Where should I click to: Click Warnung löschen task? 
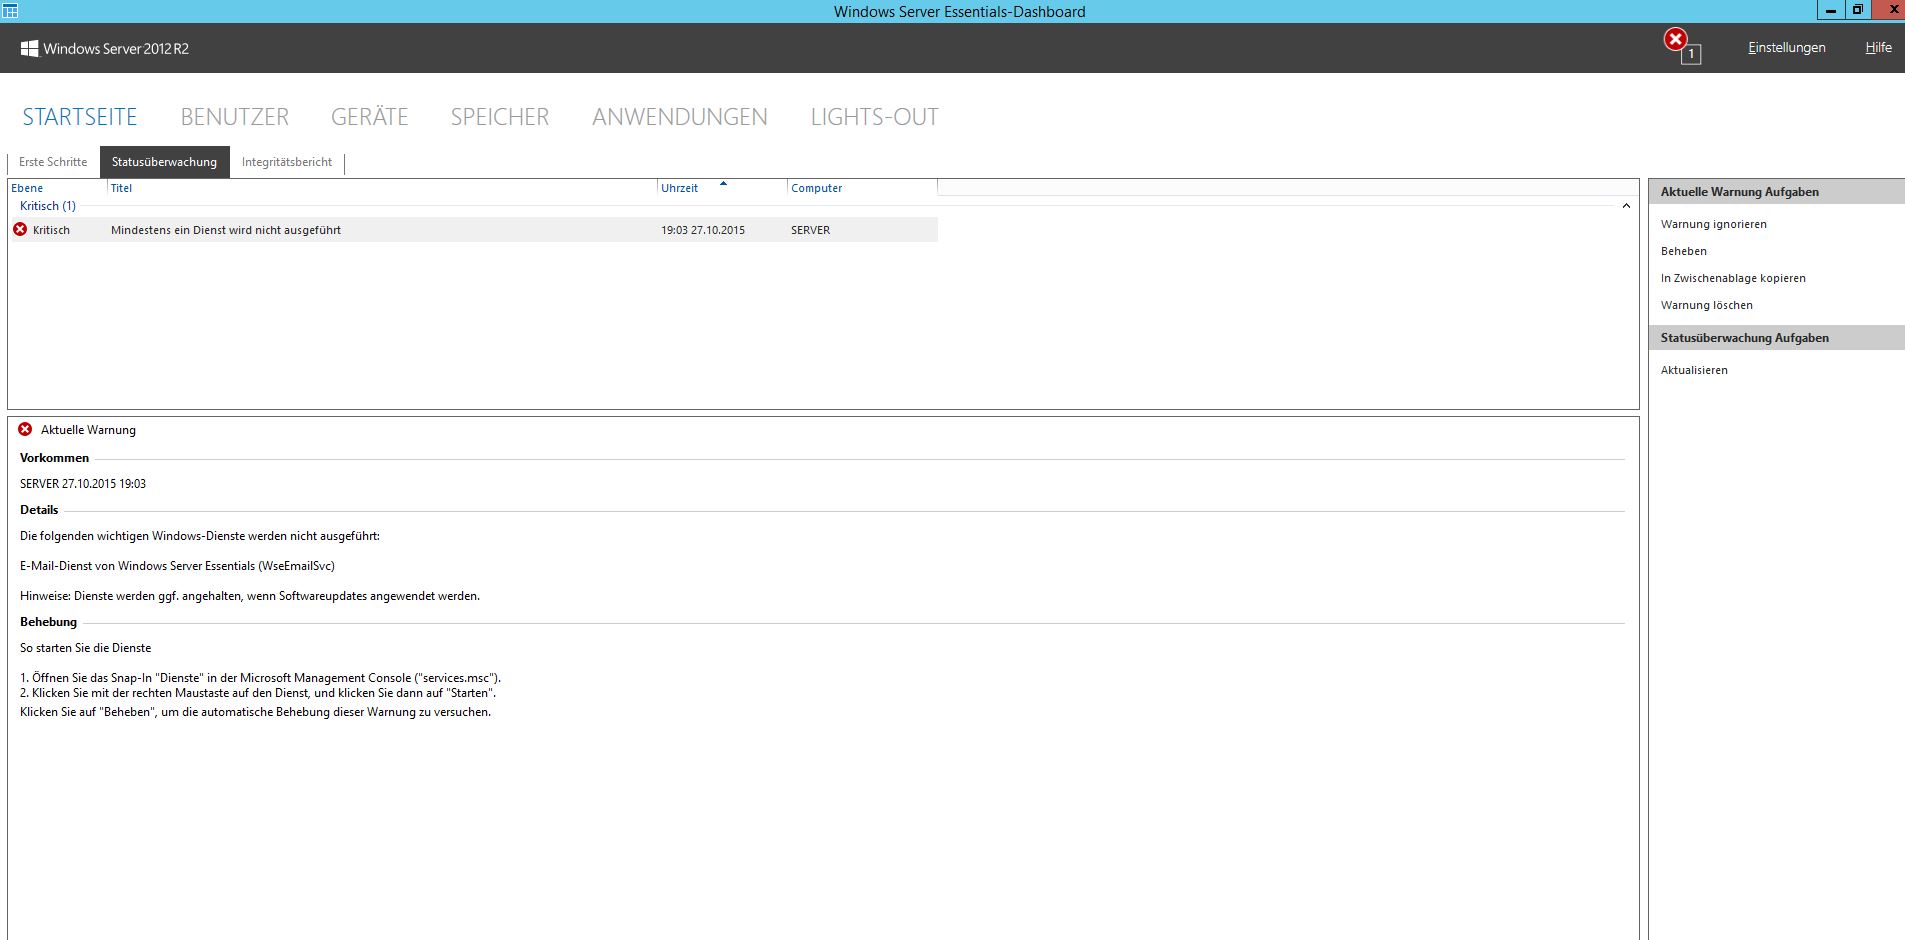(1707, 305)
